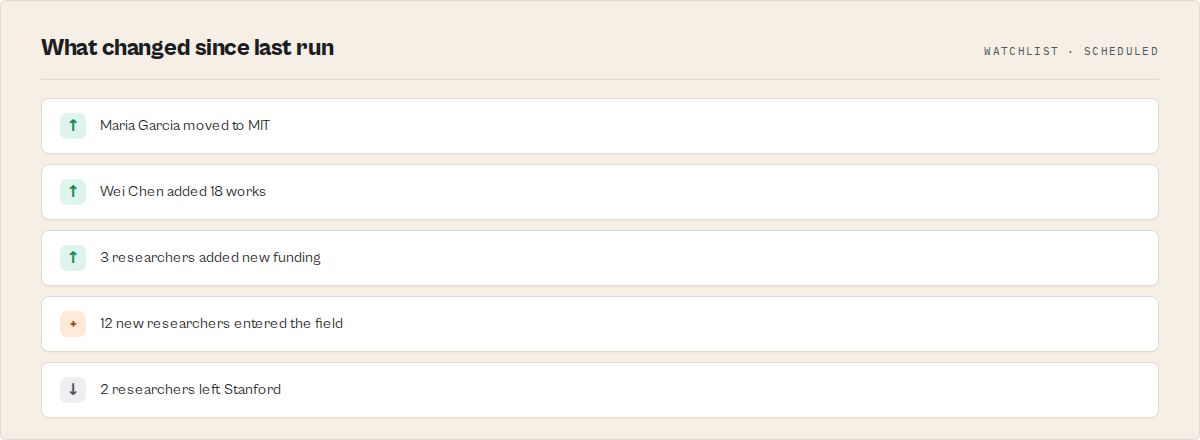Click the green up arrow beside Maria Garcia
Viewport: 1200px width, 440px height.
click(73, 126)
